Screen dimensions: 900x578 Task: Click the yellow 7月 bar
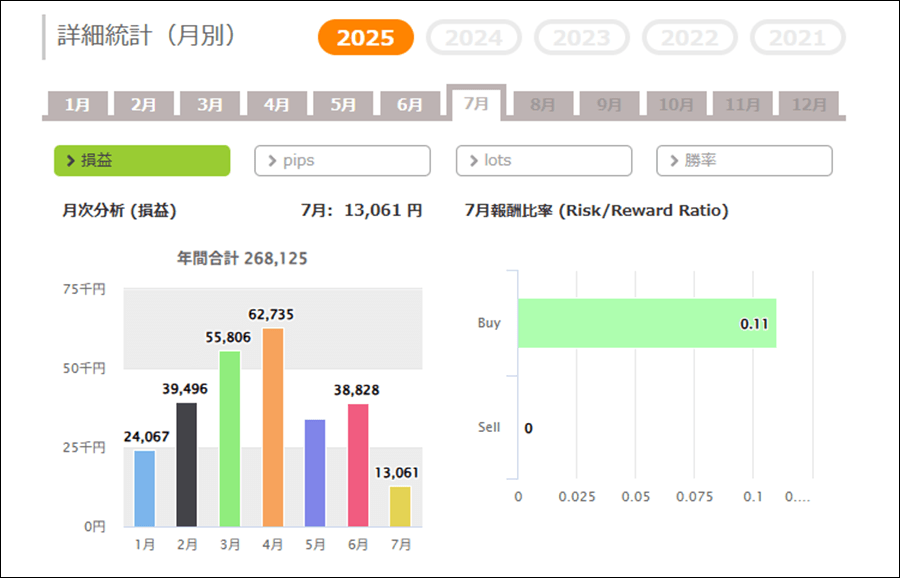[401, 506]
